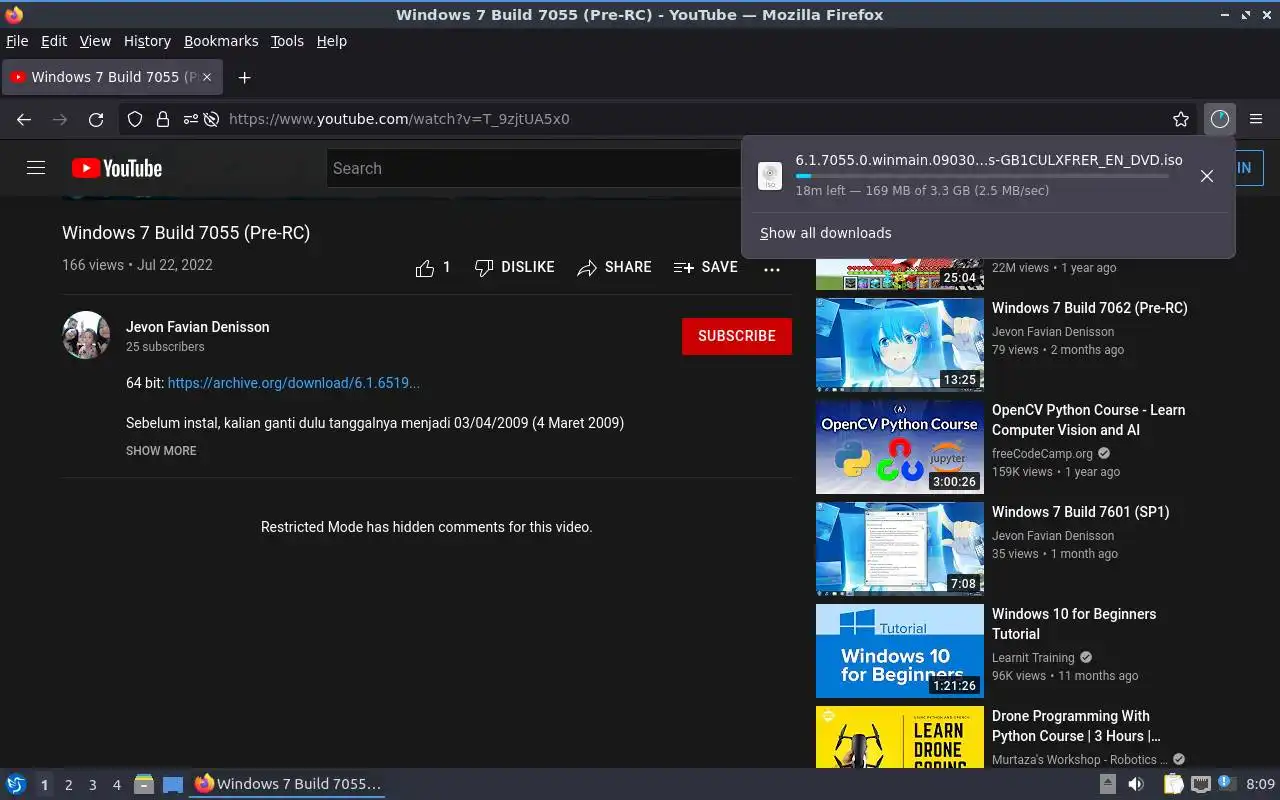The image size is (1280, 800).
Task: Cancel the ISO download
Action: [1207, 175]
